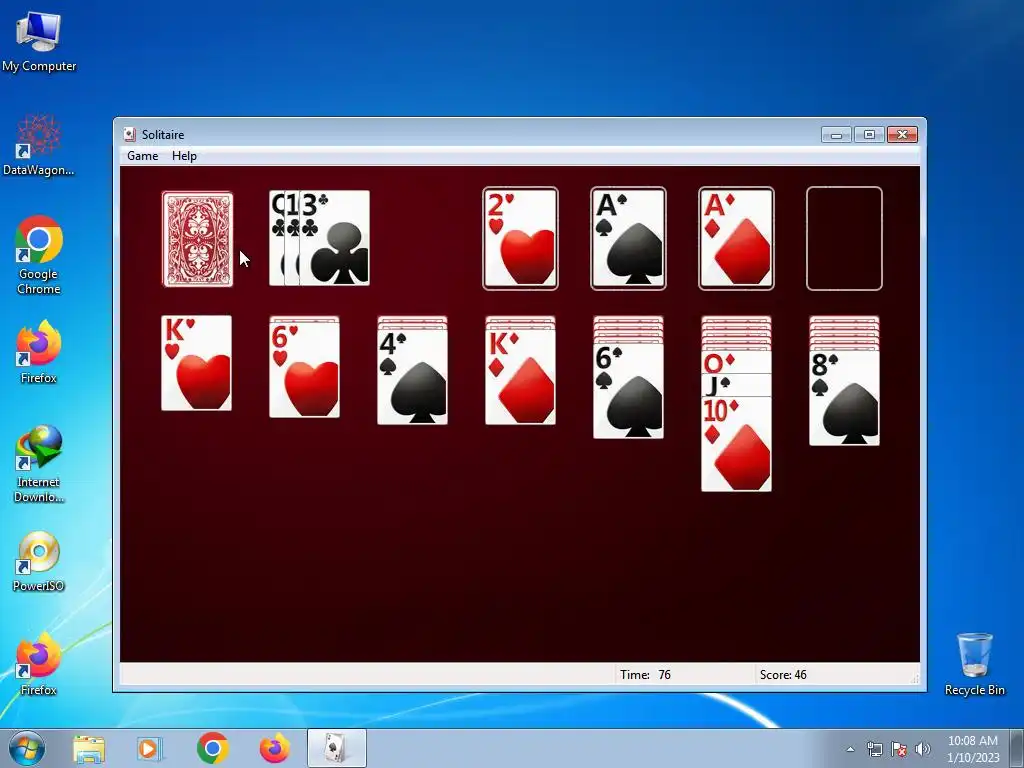Click the taskbar clock showing 10:08 AM
Screen dimensions: 1024x768
973,749
